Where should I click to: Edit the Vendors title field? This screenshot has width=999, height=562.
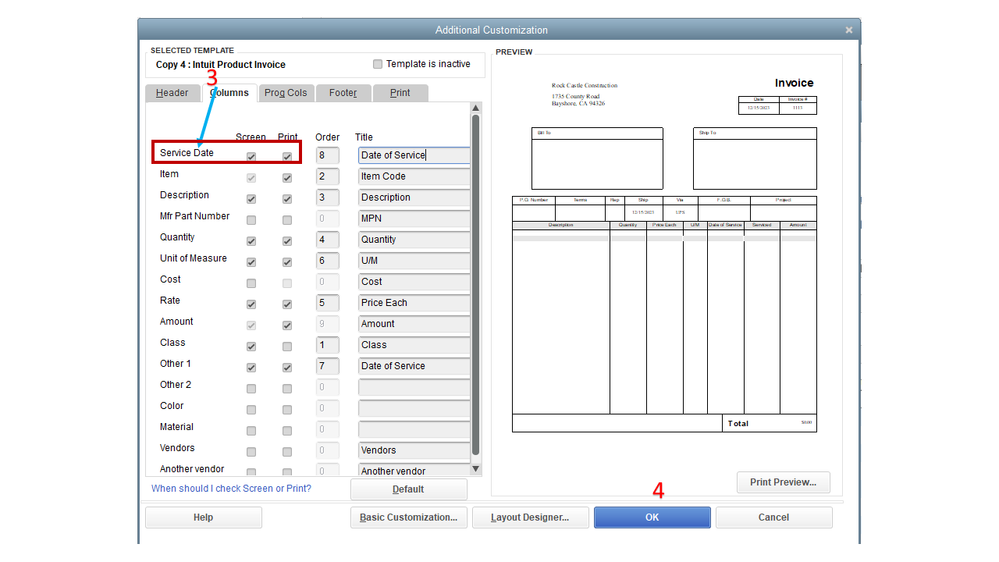coord(414,450)
